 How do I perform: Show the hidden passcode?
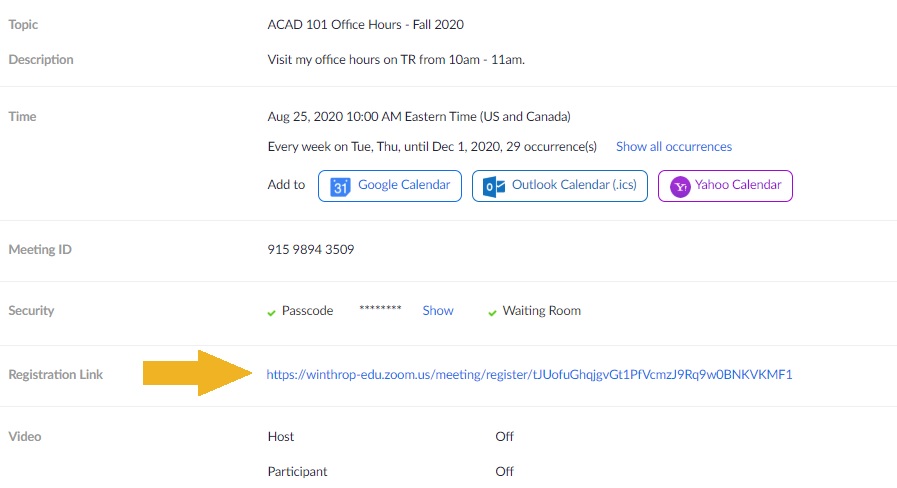click(x=438, y=310)
